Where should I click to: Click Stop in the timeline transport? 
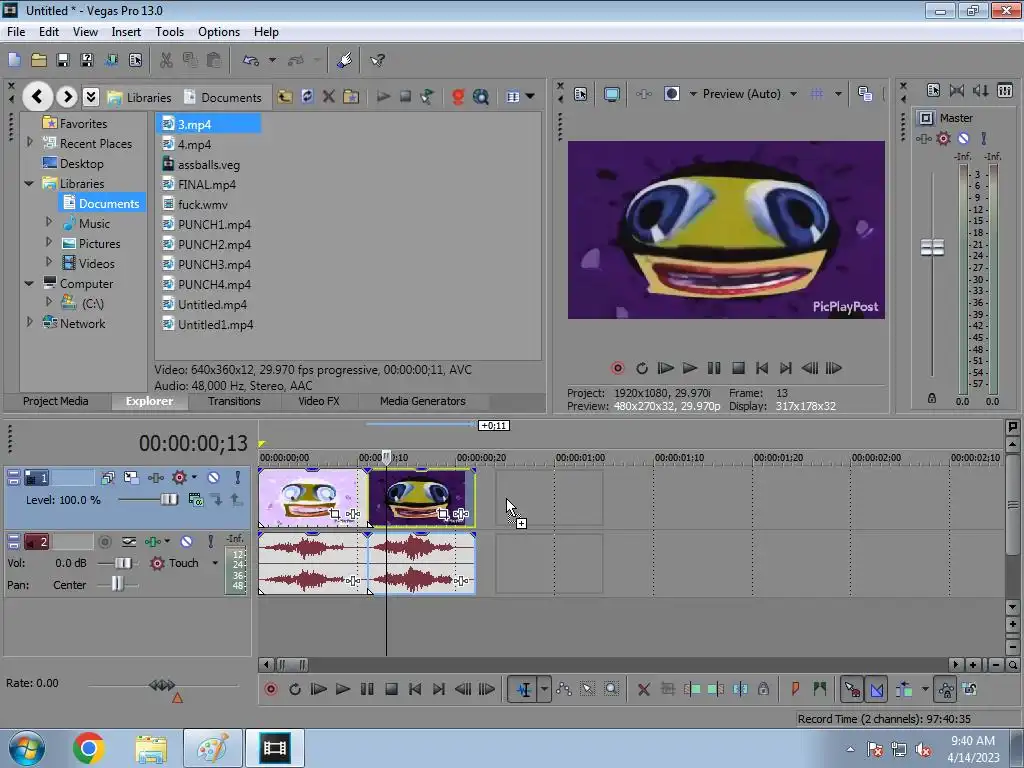[391, 689]
